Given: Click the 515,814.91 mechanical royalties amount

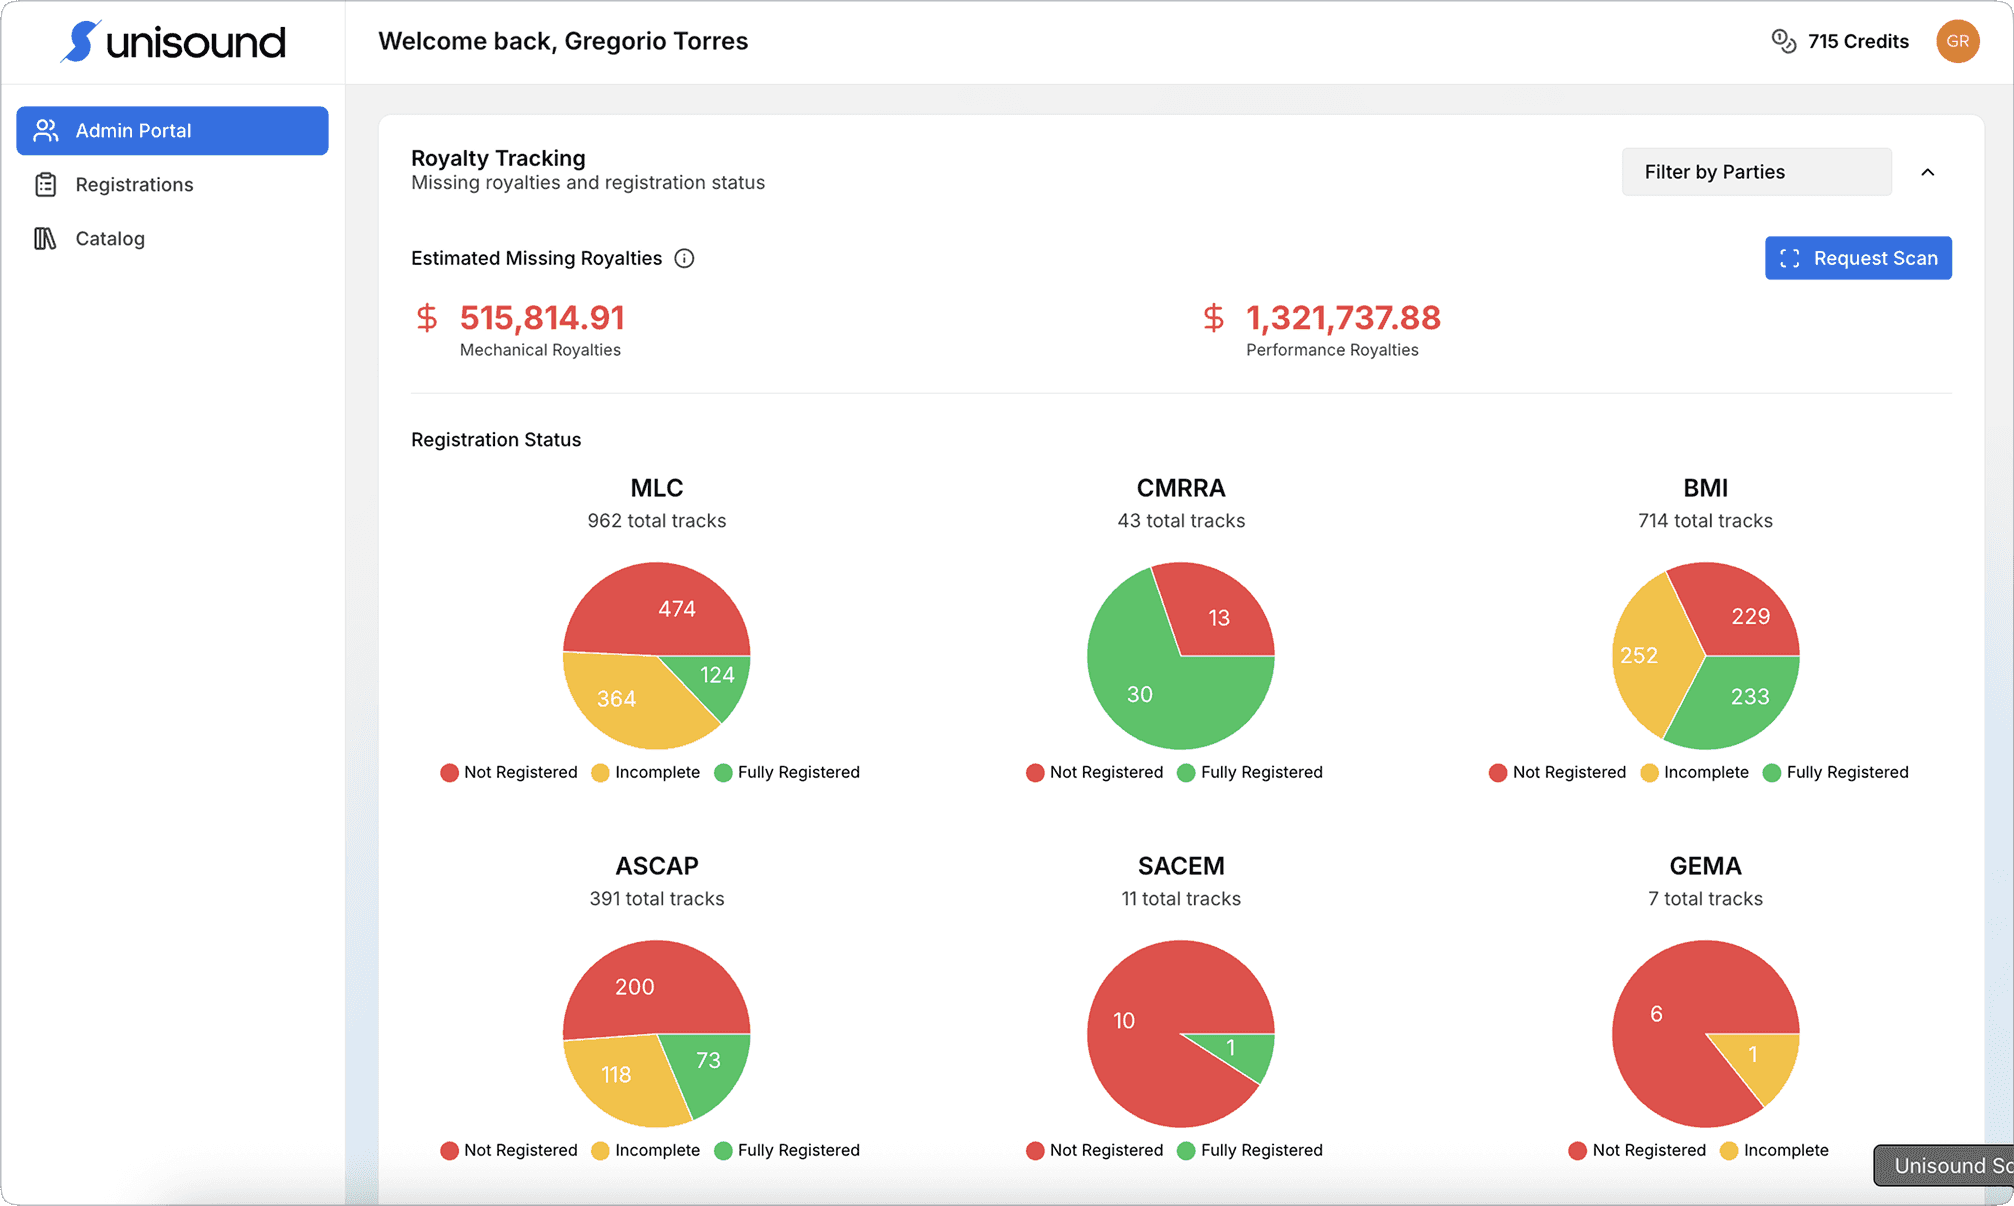Looking at the screenshot, I should pyautogui.click(x=542, y=318).
